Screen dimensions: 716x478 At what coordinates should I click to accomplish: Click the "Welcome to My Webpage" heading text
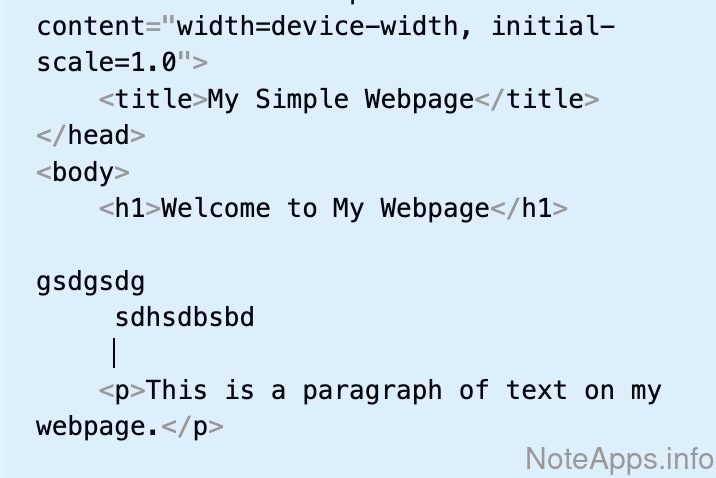[x=325, y=208]
